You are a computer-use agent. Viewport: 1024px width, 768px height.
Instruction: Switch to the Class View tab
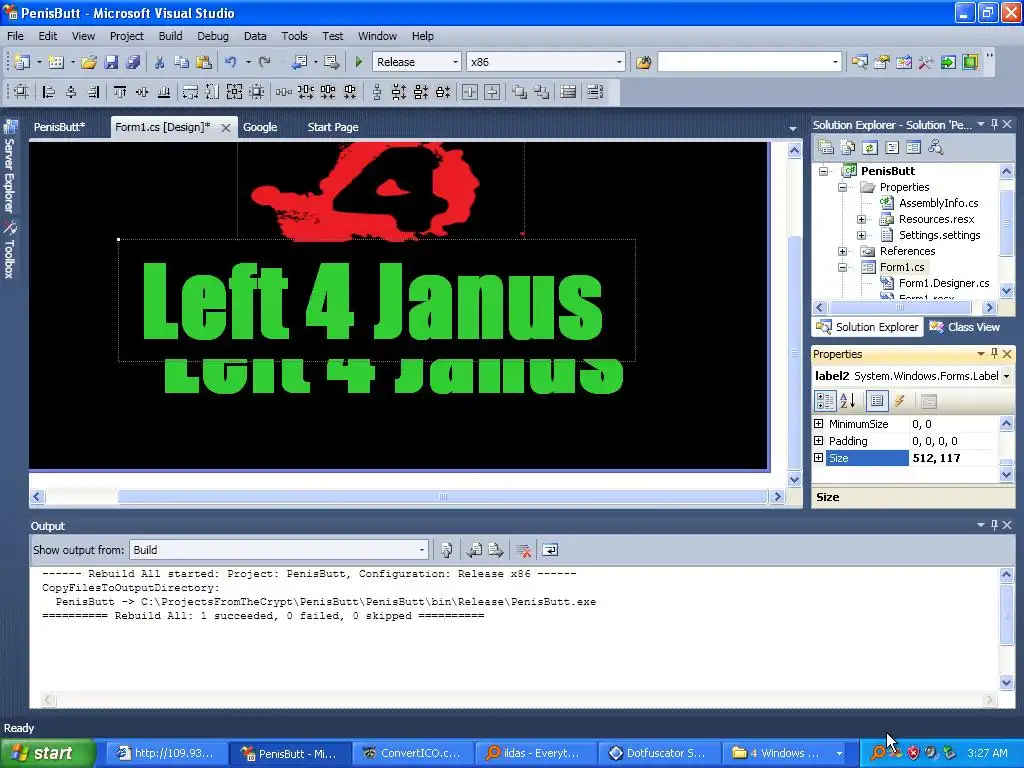coord(966,327)
